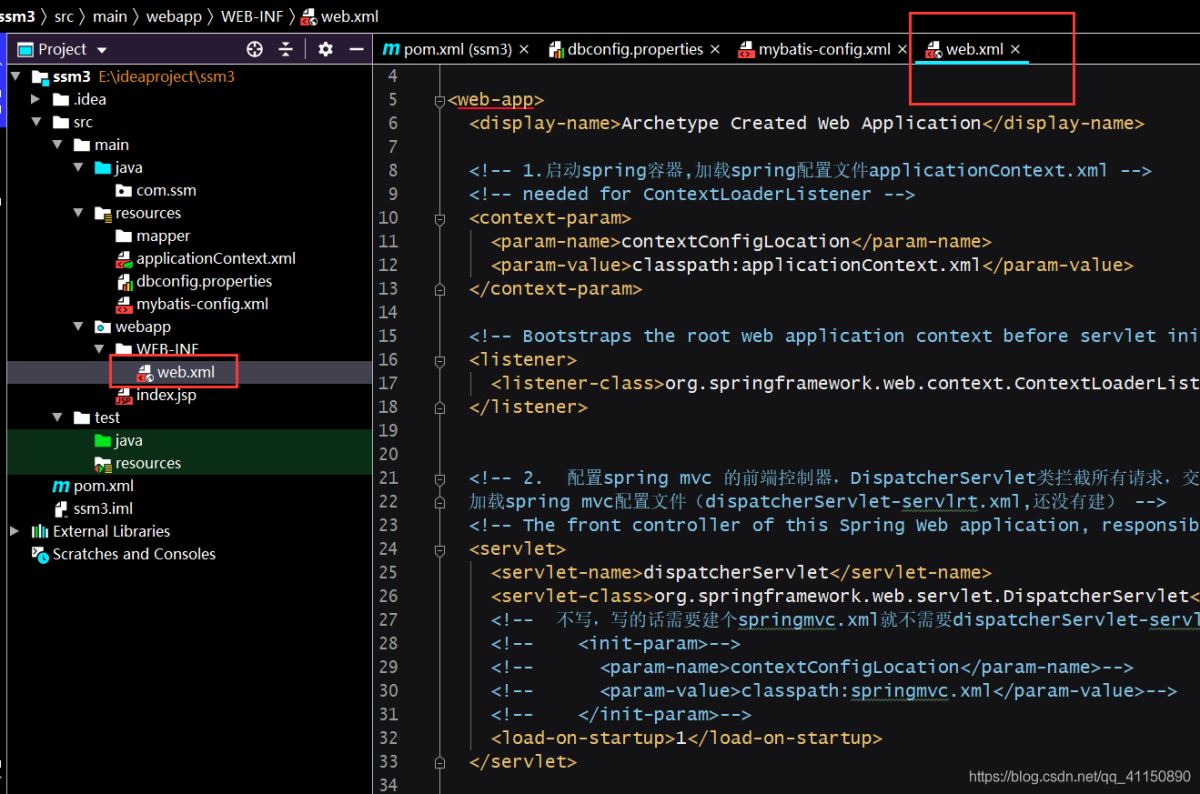
Task: Expand the External Libraries node
Action: click(x=14, y=531)
